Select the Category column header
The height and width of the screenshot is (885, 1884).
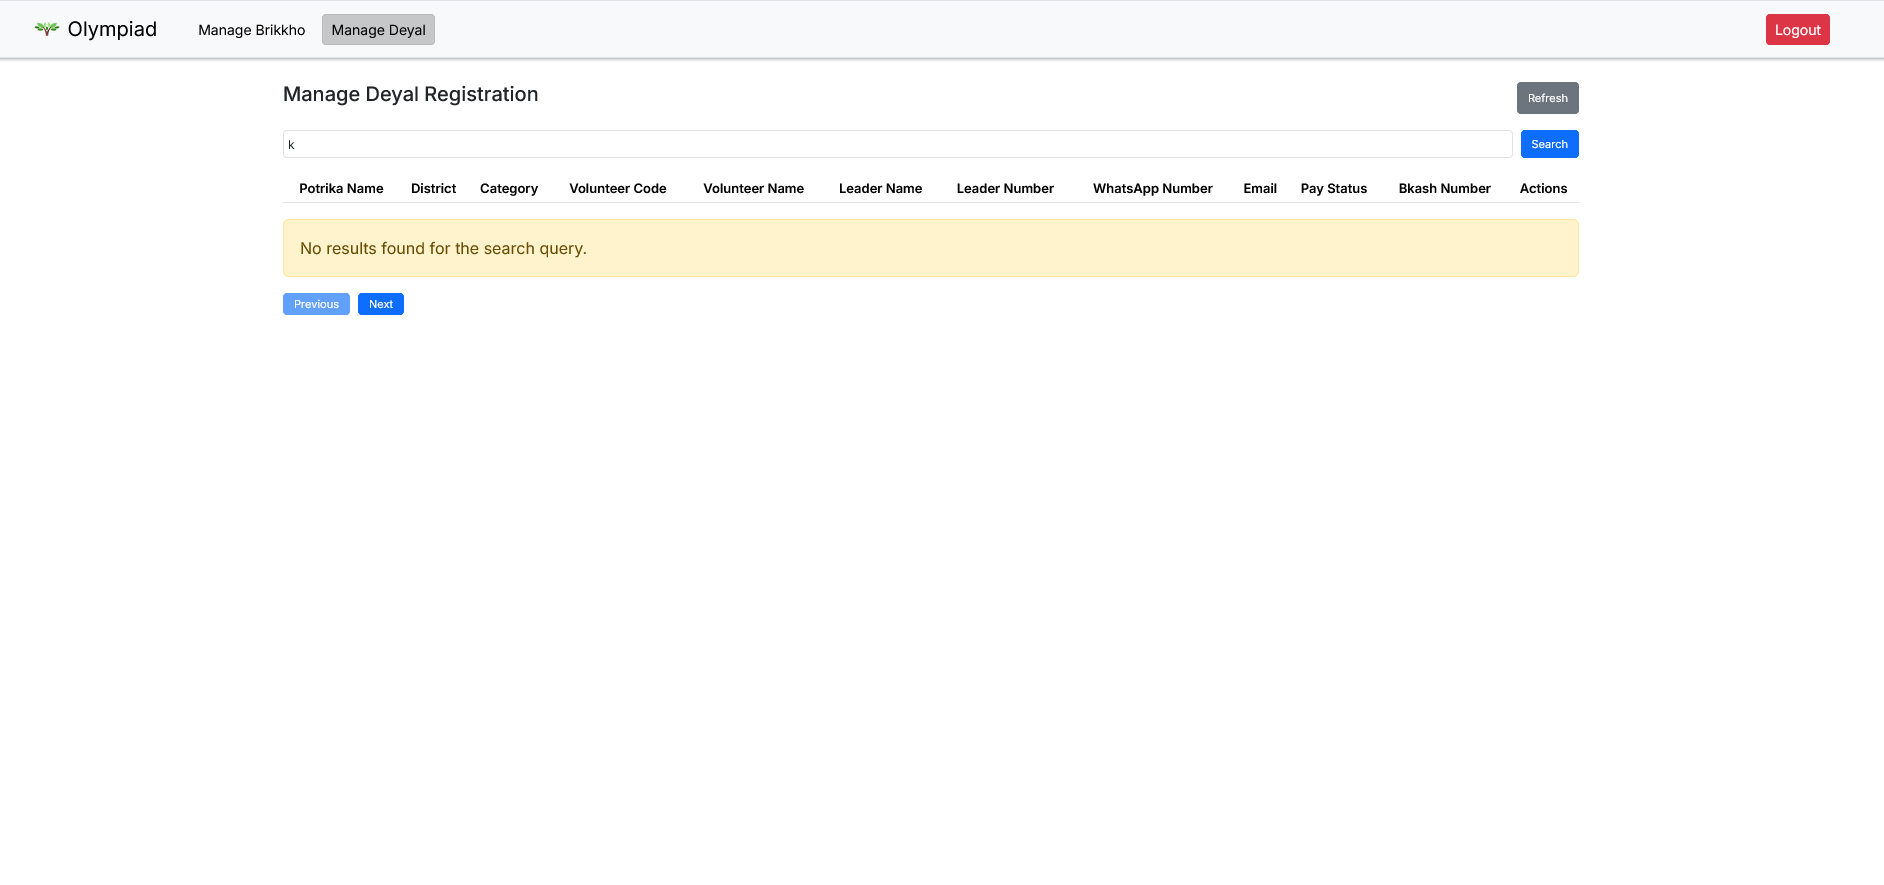click(x=509, y=188)
